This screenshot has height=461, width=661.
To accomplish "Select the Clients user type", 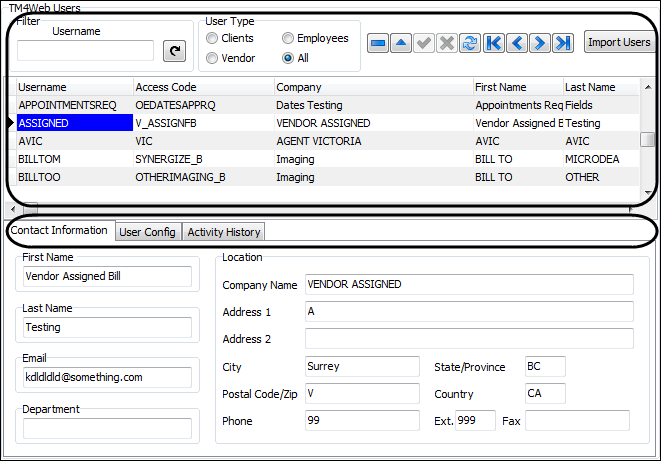I will (x=212, y=39).
